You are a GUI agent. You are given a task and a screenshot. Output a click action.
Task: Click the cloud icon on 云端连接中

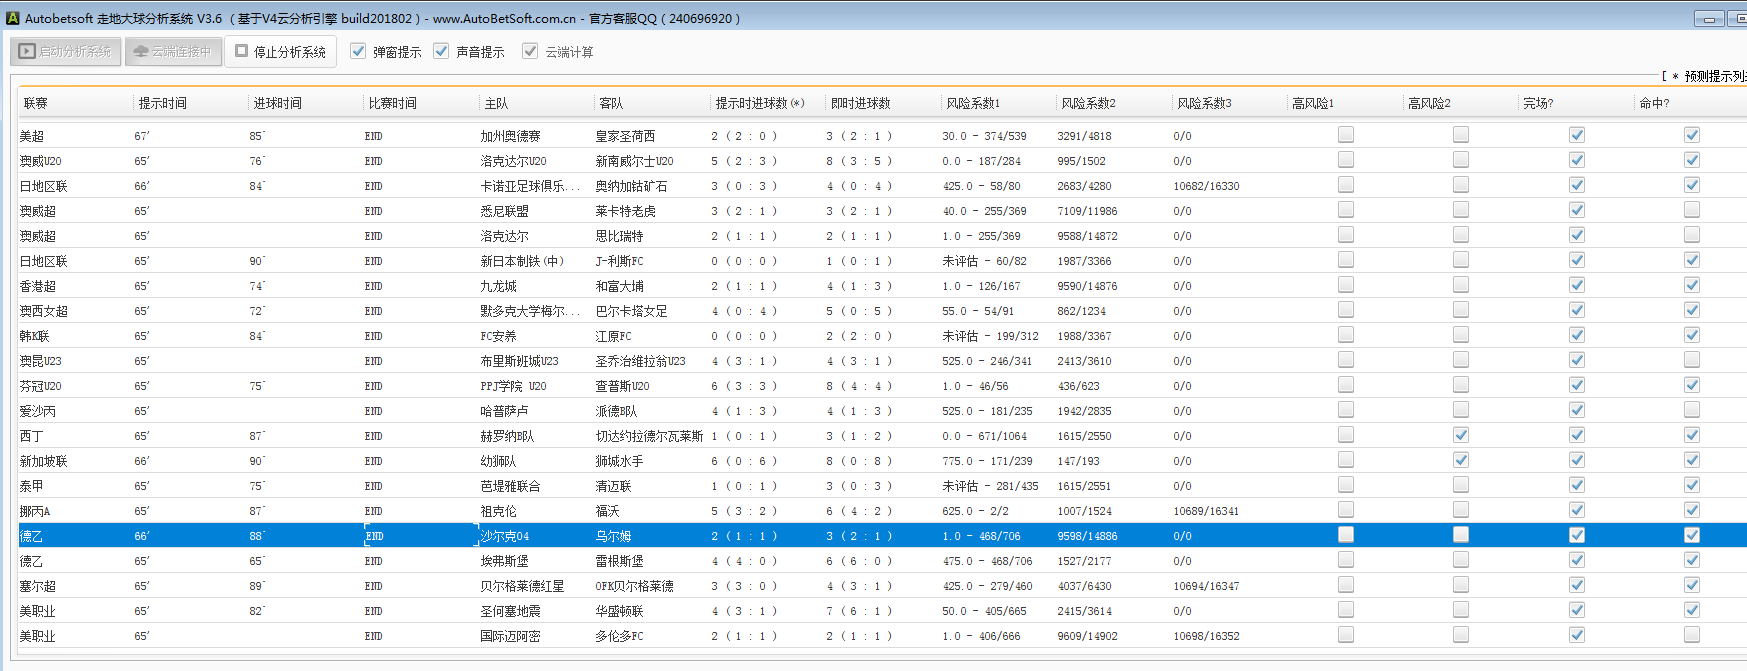[141, 51]
